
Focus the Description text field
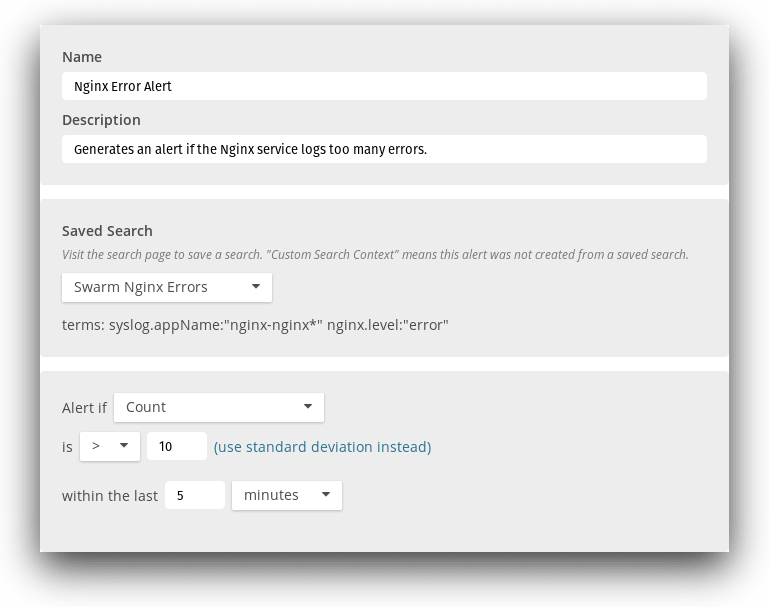(384, 149)
